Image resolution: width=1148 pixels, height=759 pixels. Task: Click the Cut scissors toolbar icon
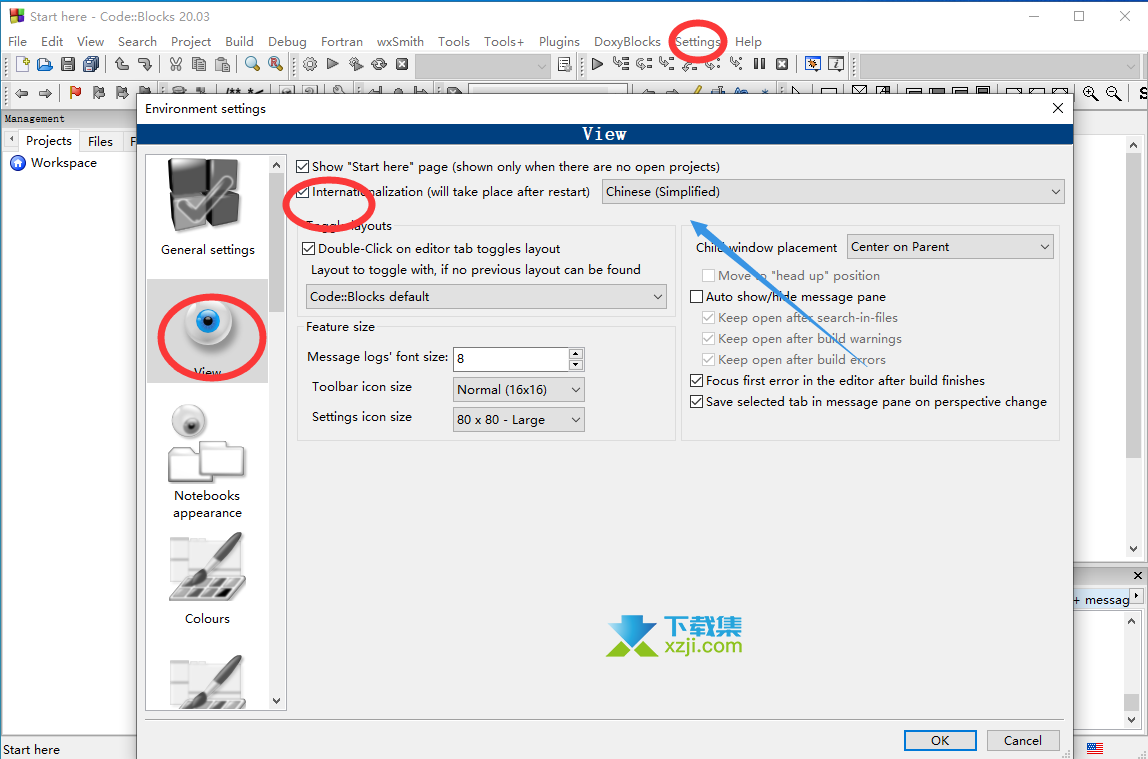(x=175, y=64)
